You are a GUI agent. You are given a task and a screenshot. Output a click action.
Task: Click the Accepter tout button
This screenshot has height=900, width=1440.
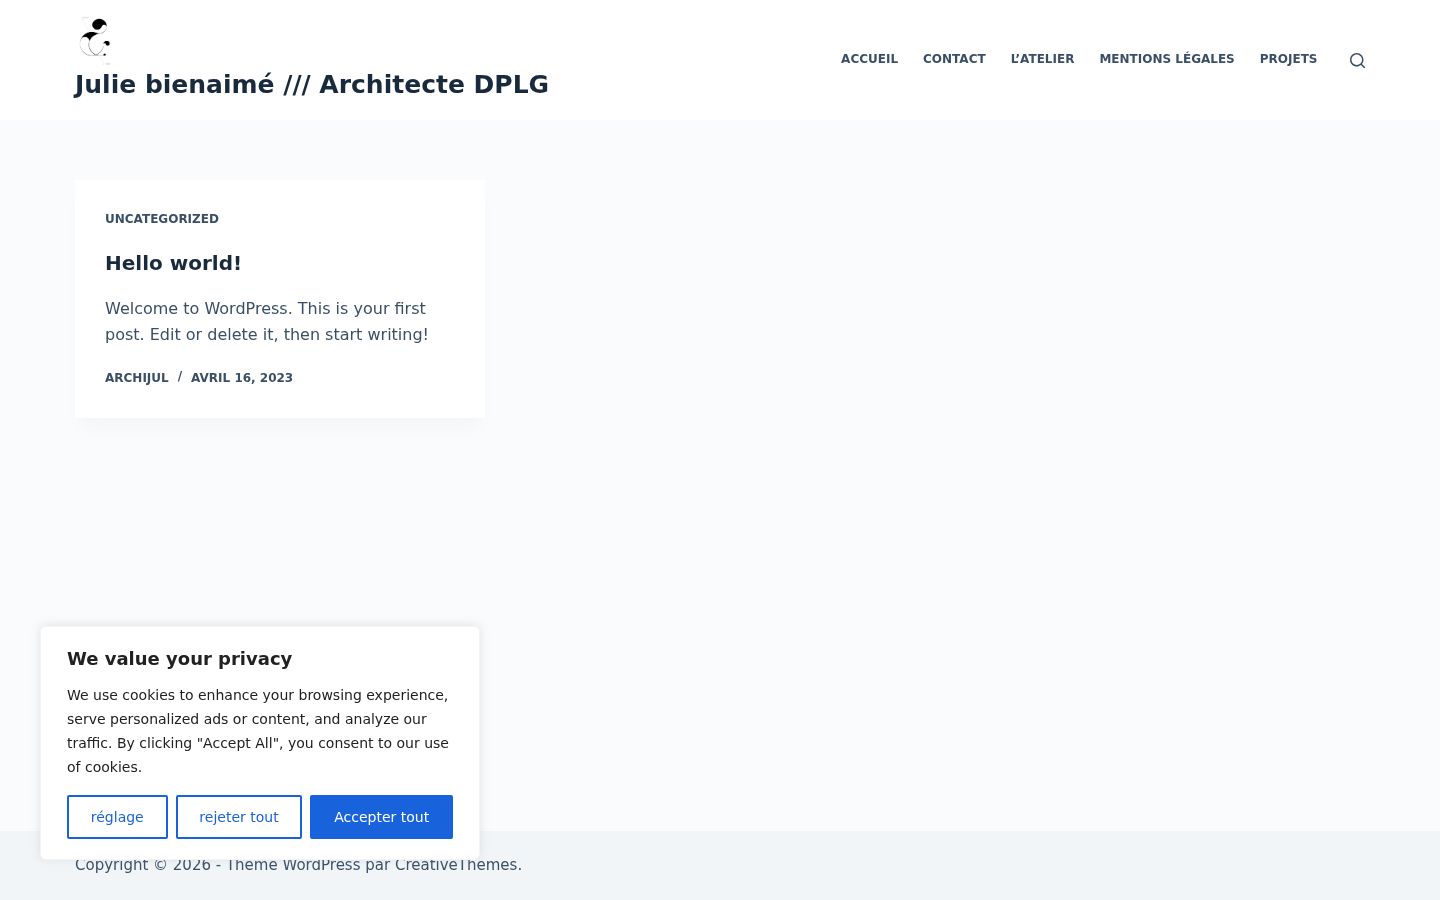(381, 817)
